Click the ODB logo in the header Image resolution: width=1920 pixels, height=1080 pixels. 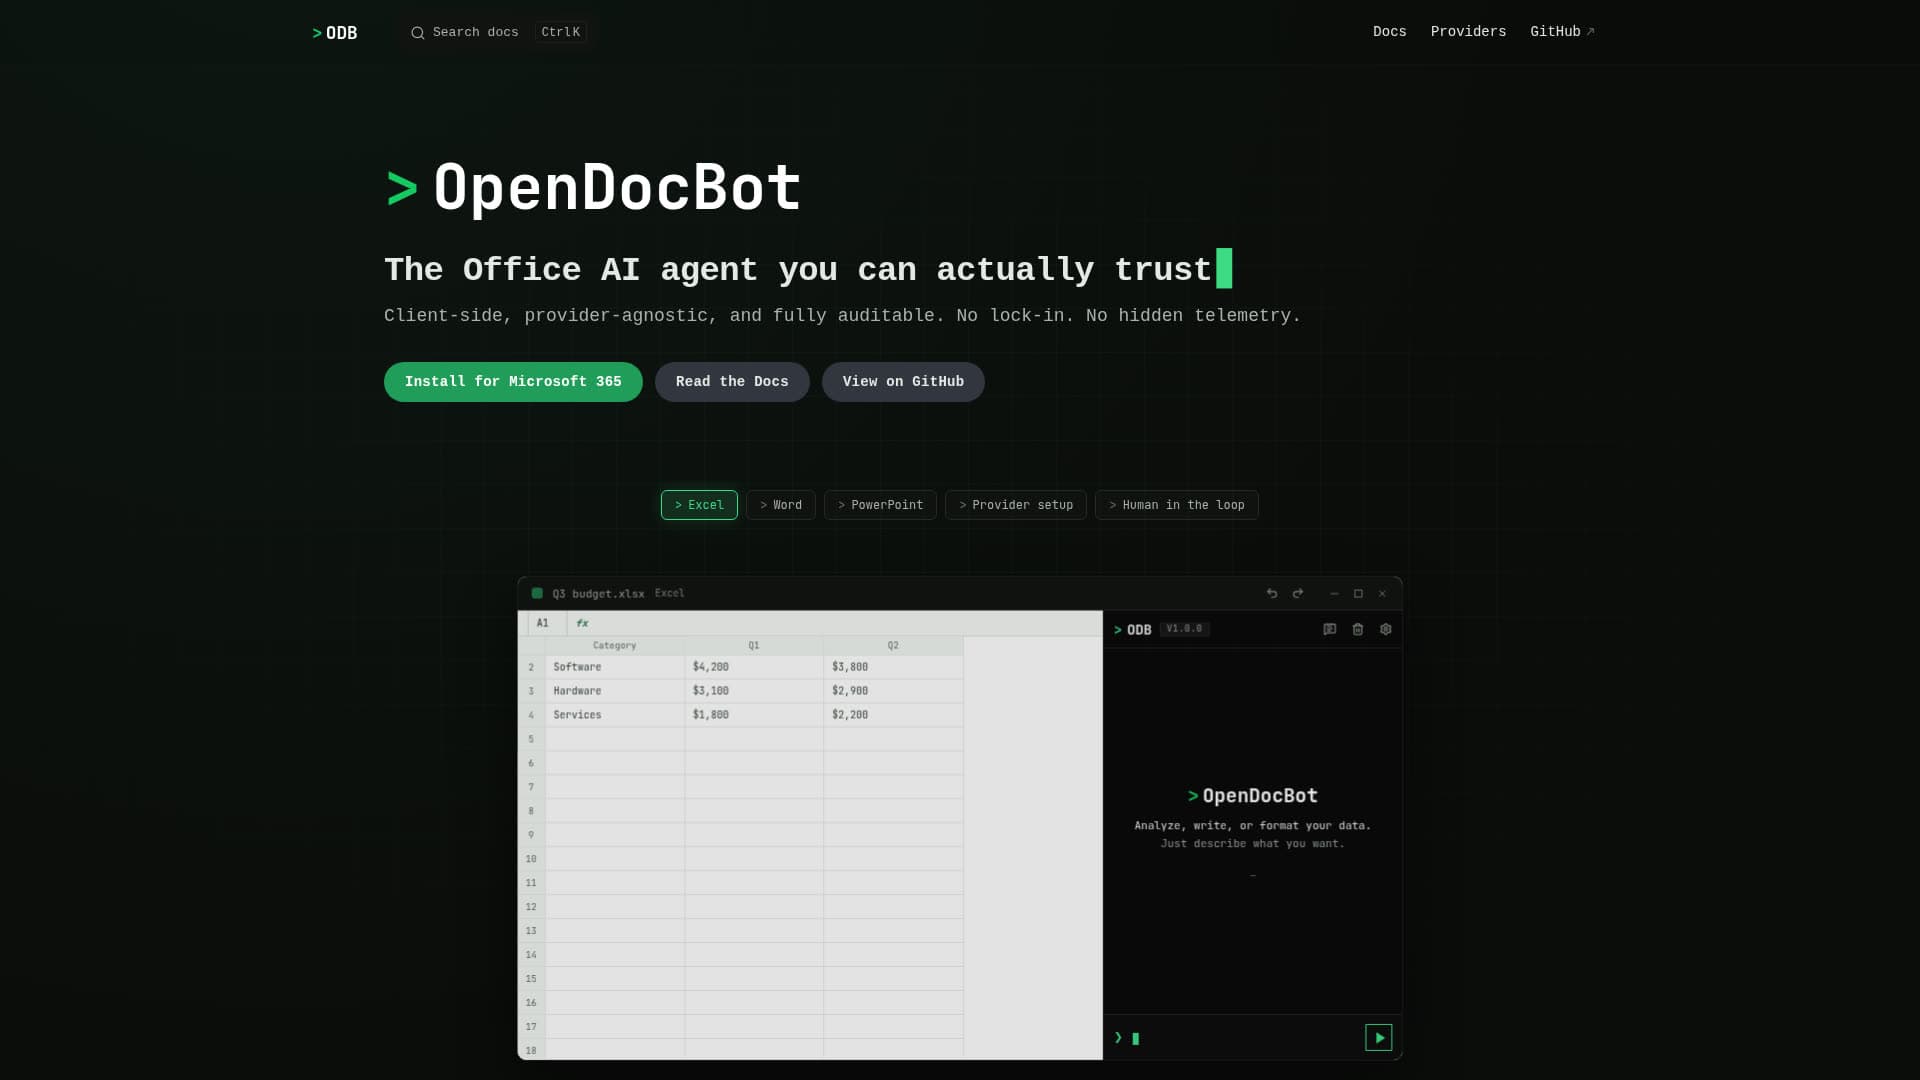335,33
